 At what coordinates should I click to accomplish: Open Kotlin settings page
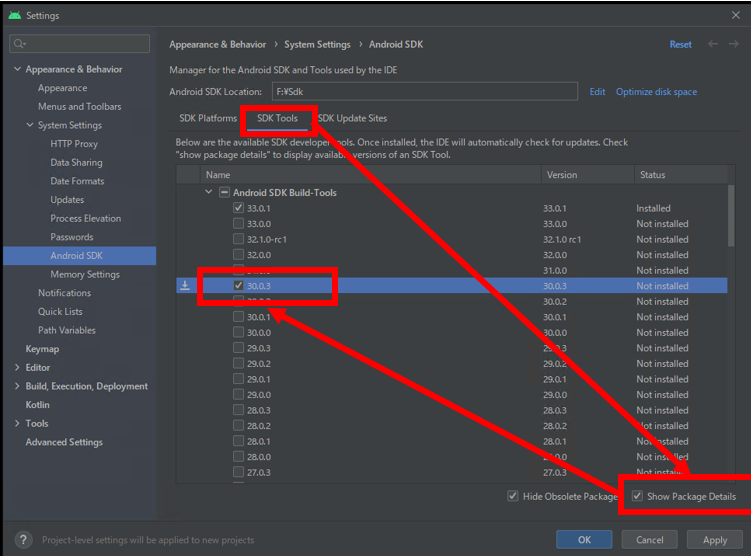point(37,405)
